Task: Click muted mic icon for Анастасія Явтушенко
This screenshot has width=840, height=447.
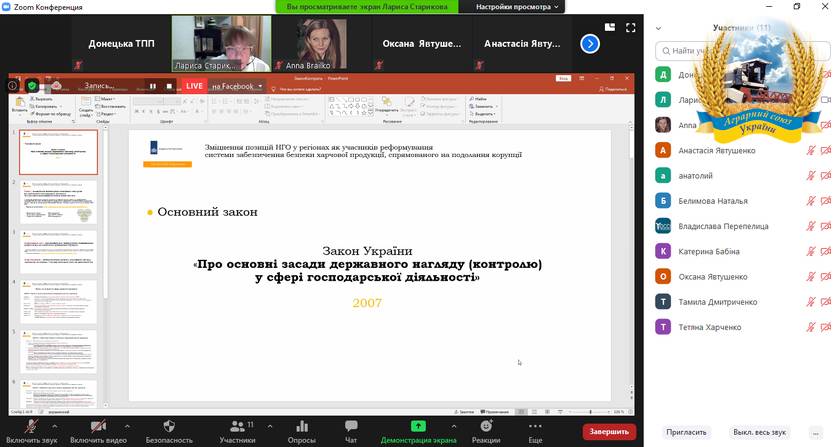Action: 811,151
